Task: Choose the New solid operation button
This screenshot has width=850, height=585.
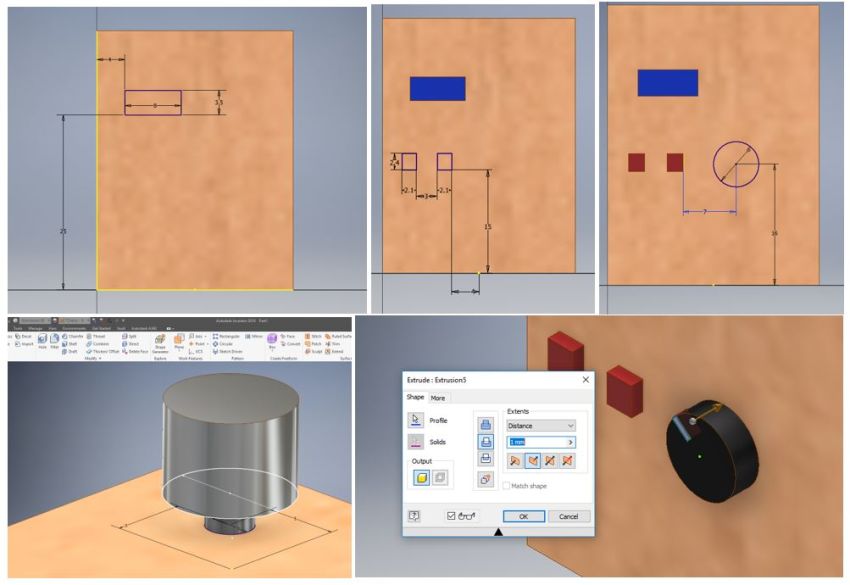Action: click(486, 479)
